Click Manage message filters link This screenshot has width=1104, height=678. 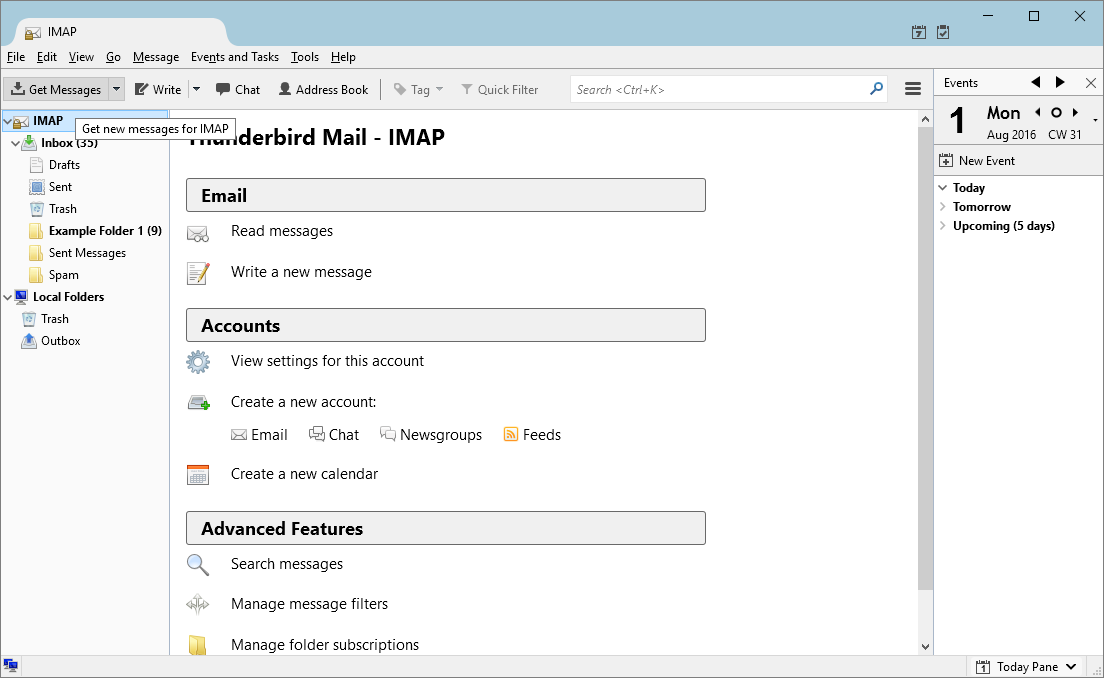[309, 604]
